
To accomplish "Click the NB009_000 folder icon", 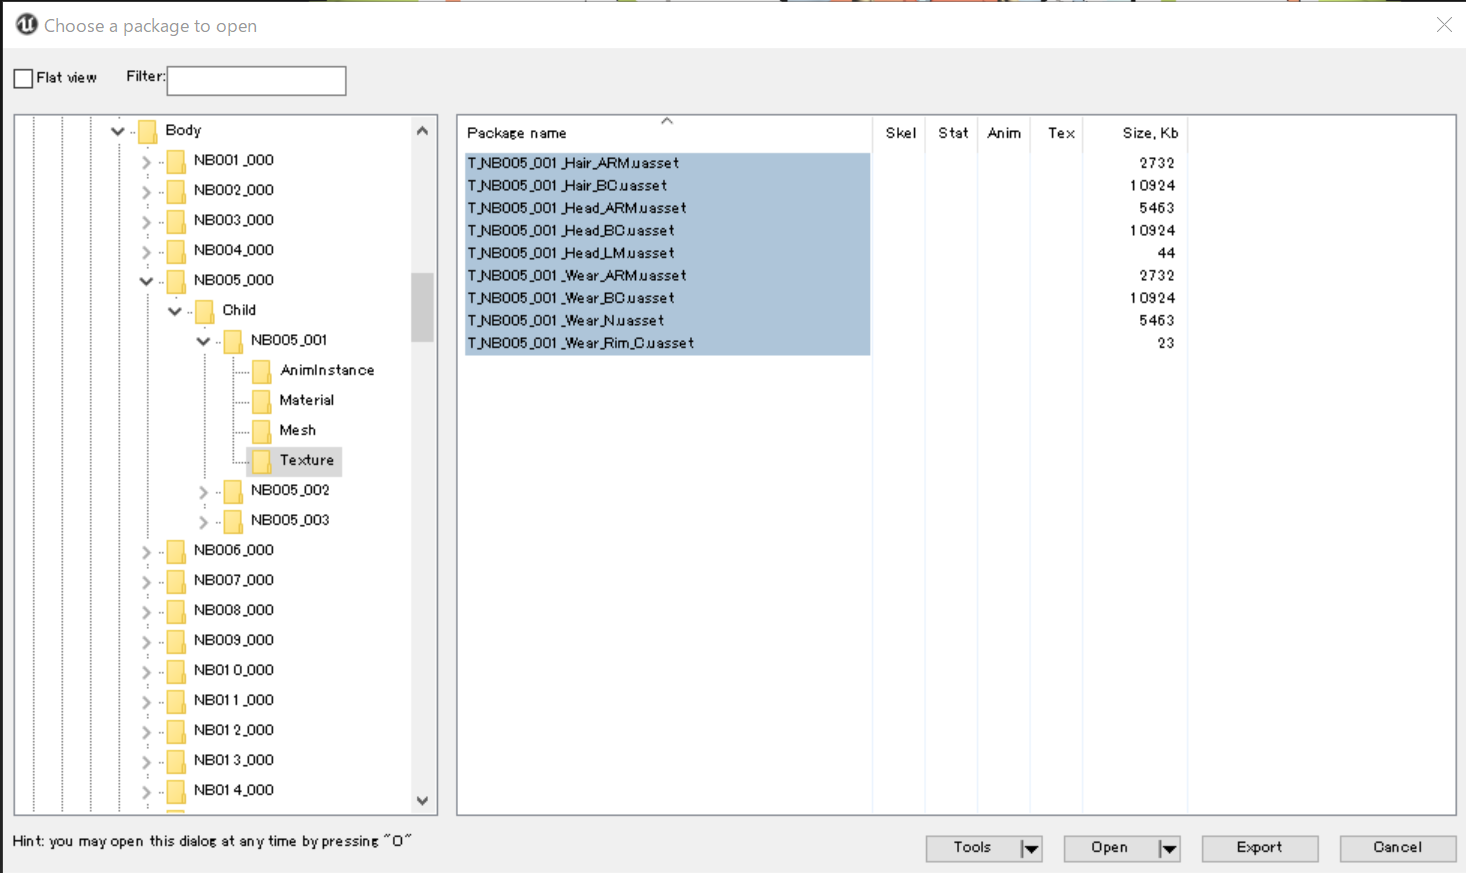I will pos(176,641).
